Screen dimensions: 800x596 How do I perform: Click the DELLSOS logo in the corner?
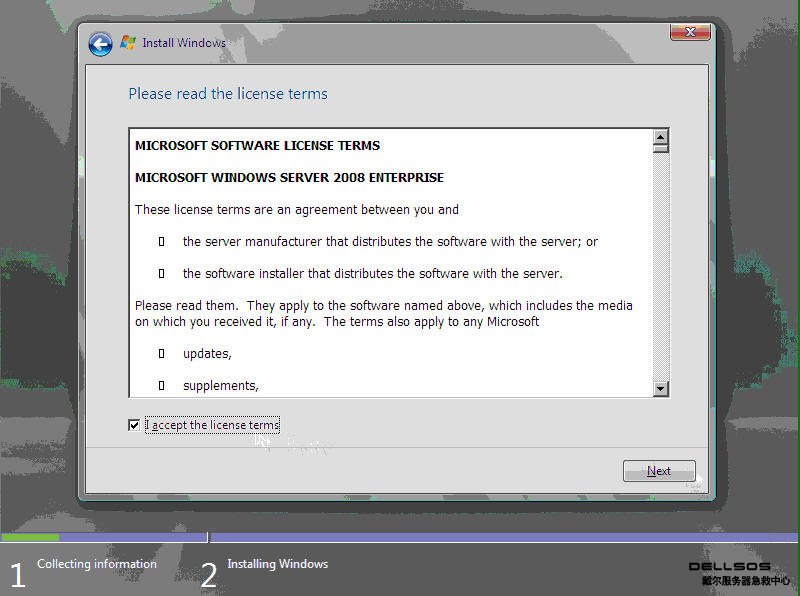click(x=739, y=574)
